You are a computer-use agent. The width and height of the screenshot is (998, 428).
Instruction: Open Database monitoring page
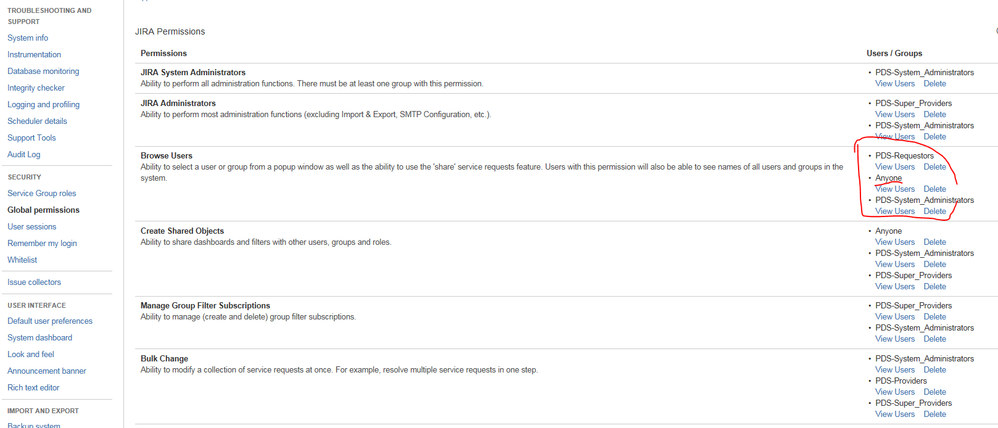(43, 71)
